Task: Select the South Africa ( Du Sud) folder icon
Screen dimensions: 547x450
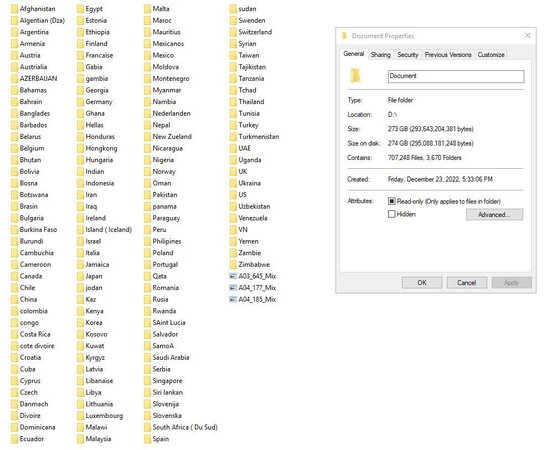Action: tap(147, 427)
